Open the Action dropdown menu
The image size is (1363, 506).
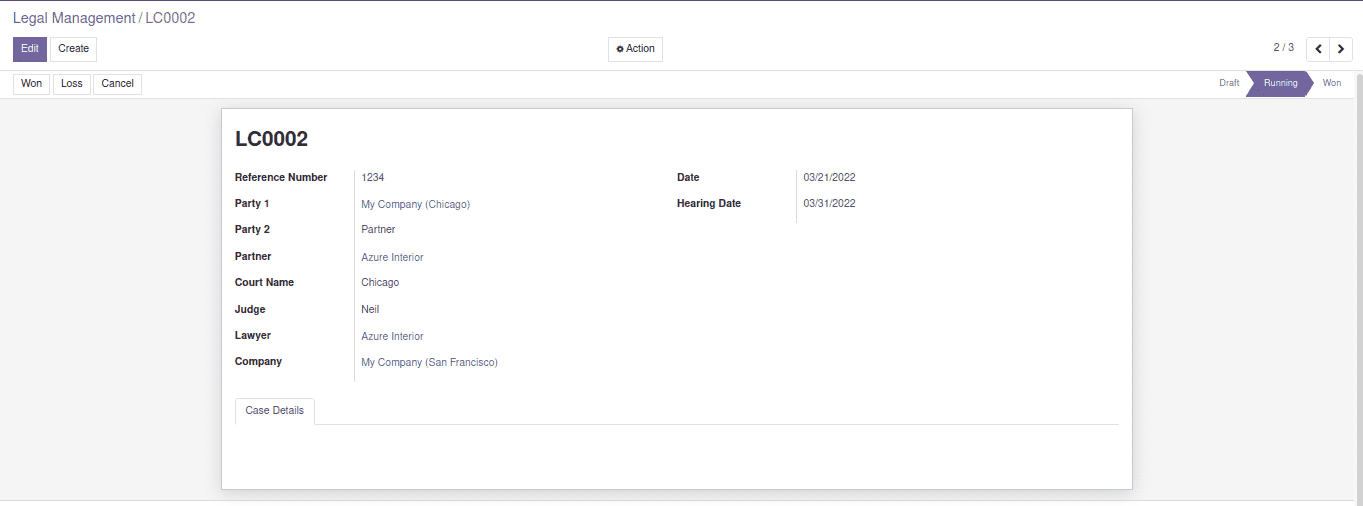635,49
